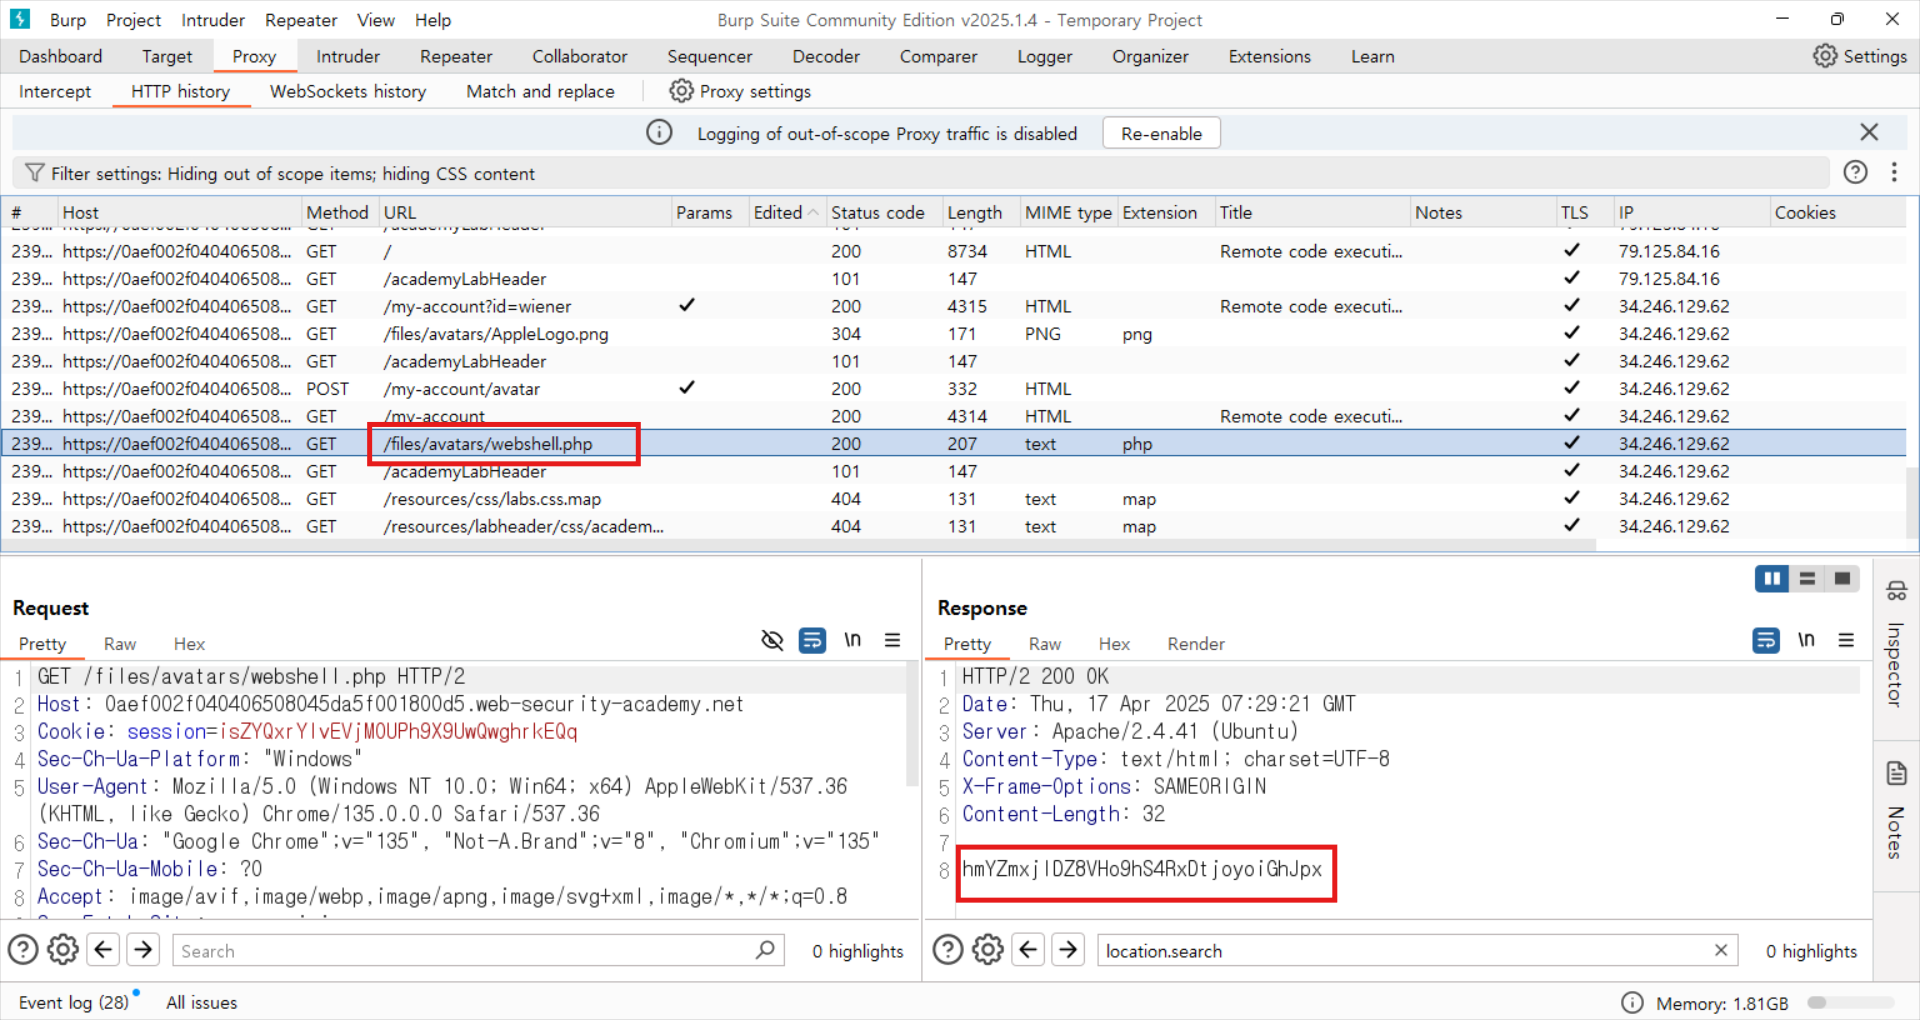
Task: Sort history by Host column
Action: [x=180, y=212]
